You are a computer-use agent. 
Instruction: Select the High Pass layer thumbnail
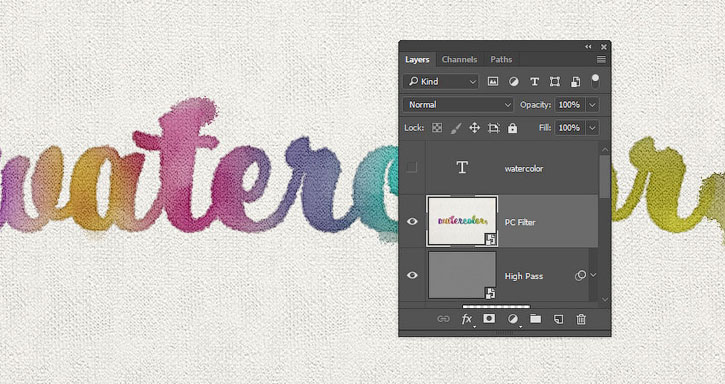(462, 275)
